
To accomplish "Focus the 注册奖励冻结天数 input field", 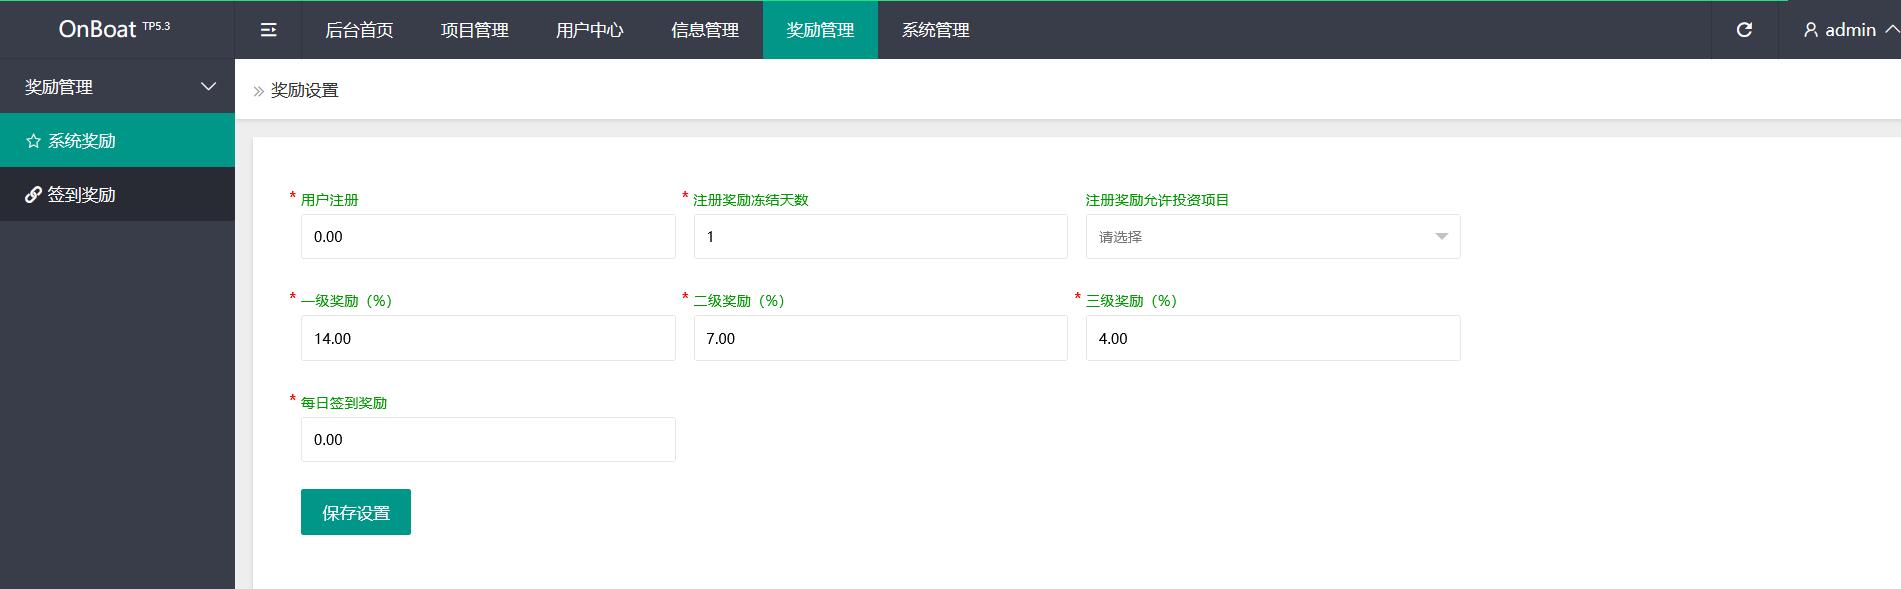I will 881,237.
